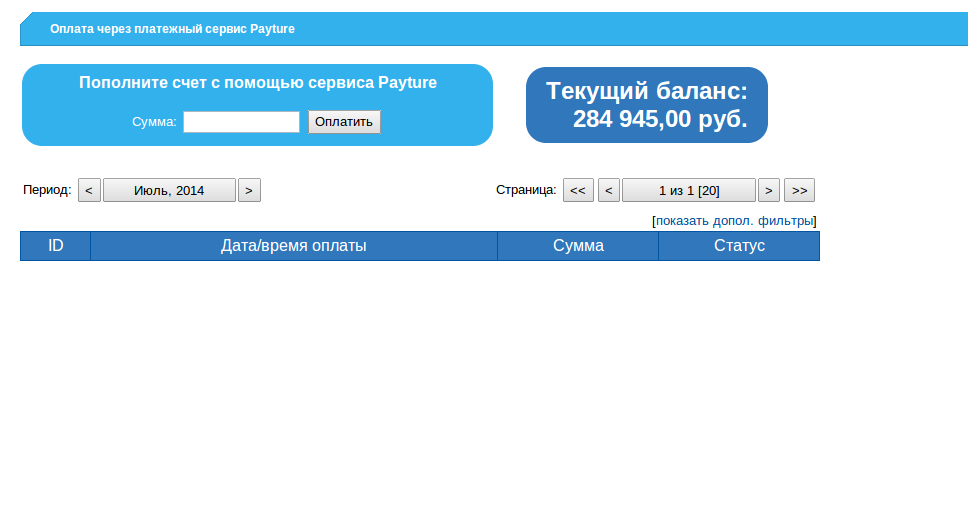Open the Июль, 2014 period selector
This screenshot has width=968, height=518.
tap(169, 190)
